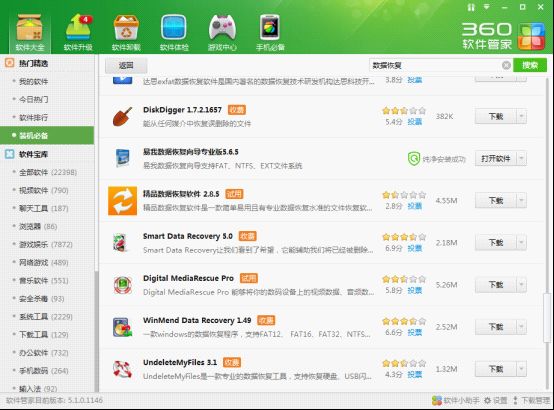This screenshot has width=554, height=410.
Task: Focus the 数据恢复 search input field
Action: tap(435, 65)
